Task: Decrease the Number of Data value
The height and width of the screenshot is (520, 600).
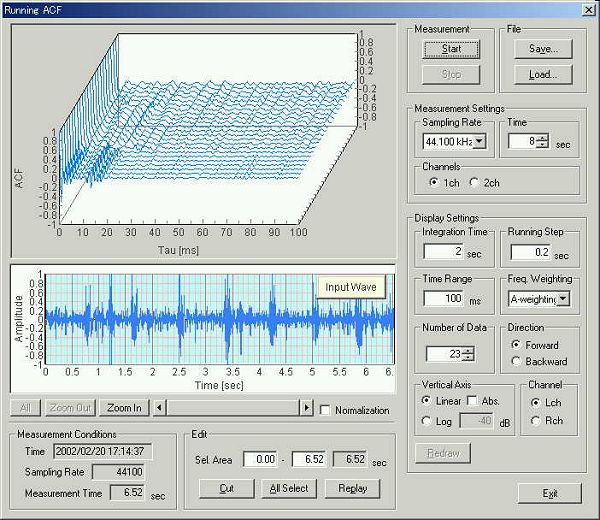Action: click(x=468, y=357)
